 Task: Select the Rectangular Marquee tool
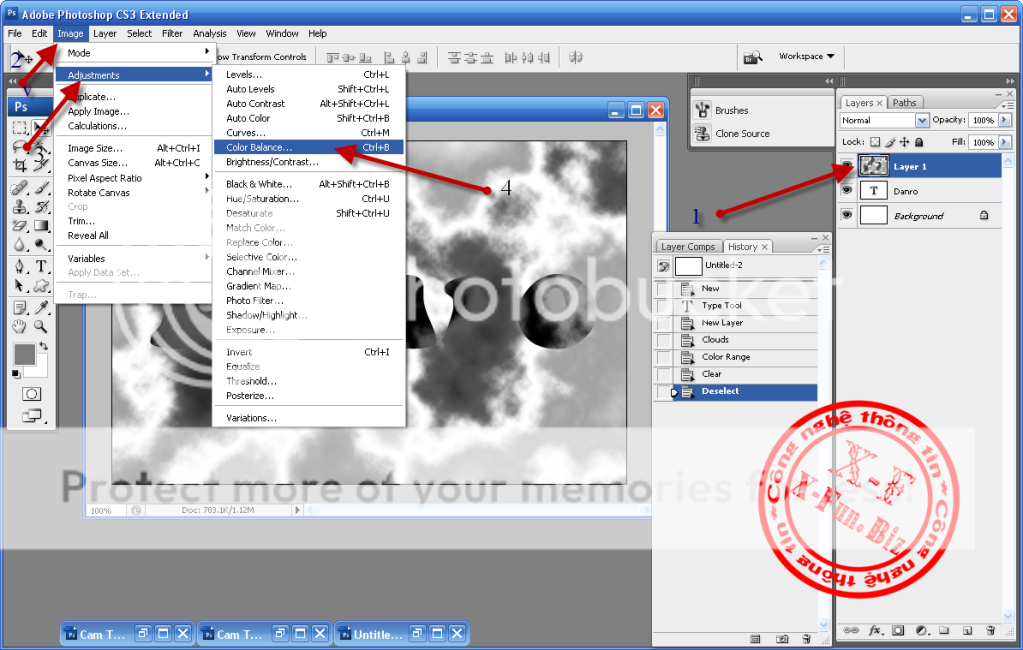click(20, 127)
